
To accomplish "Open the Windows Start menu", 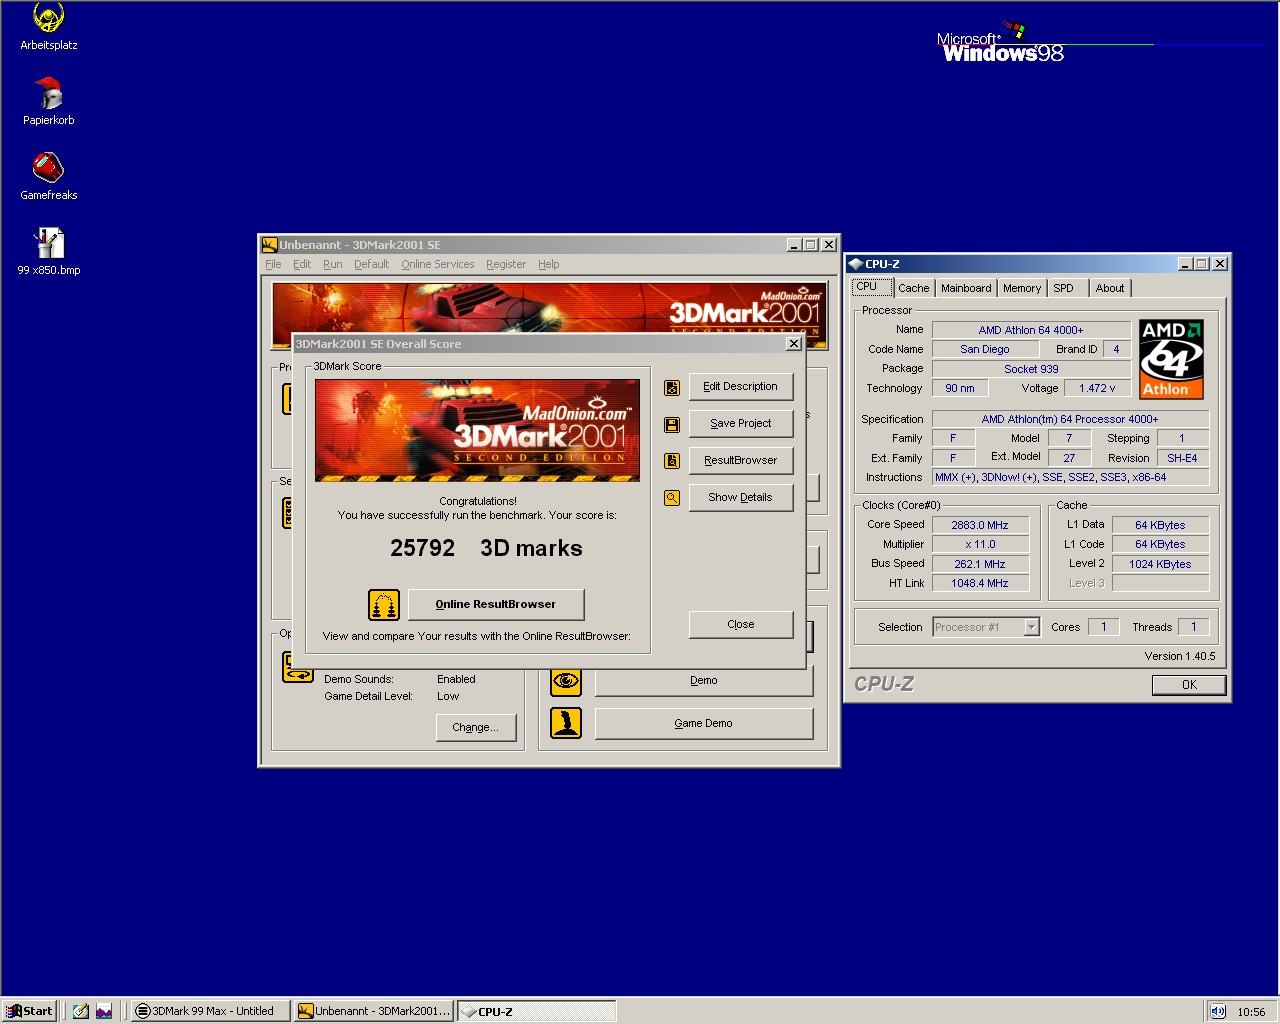I will coord(29,1011).
